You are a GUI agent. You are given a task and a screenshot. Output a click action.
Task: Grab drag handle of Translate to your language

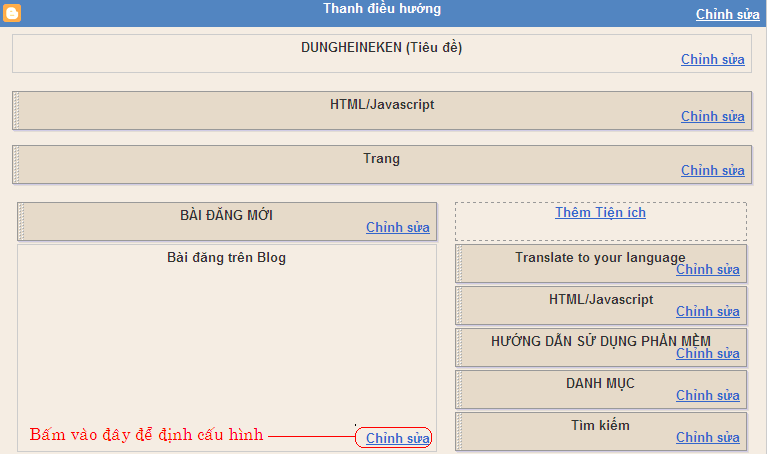[459, 264]
